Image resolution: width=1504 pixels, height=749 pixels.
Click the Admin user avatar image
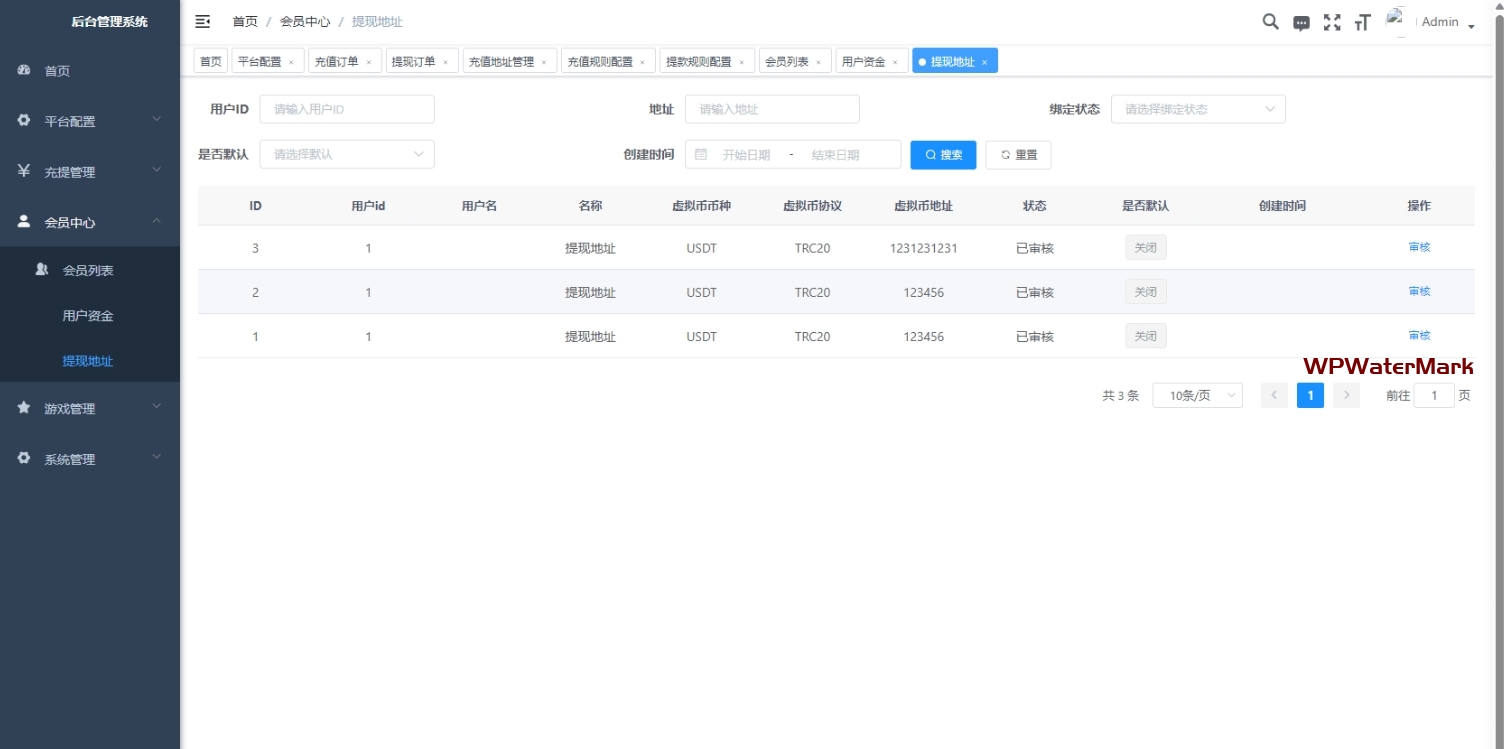tap(1396, 21)
